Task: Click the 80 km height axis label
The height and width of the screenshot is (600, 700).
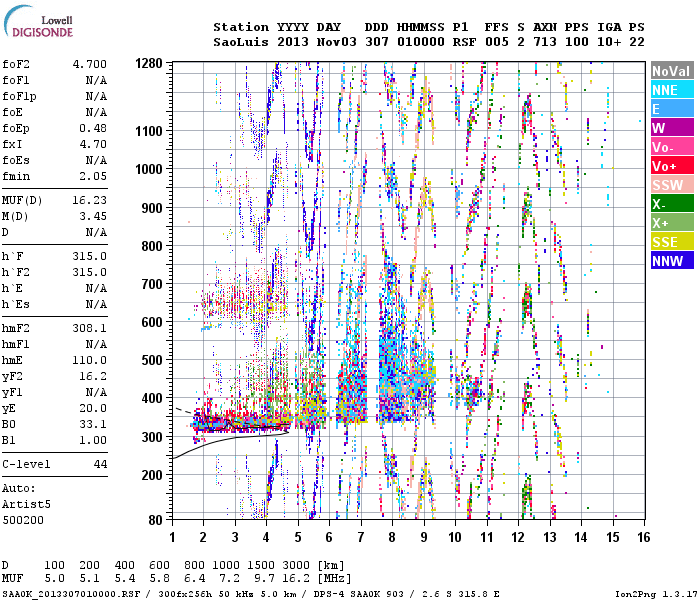Action: tap(155, 520)
